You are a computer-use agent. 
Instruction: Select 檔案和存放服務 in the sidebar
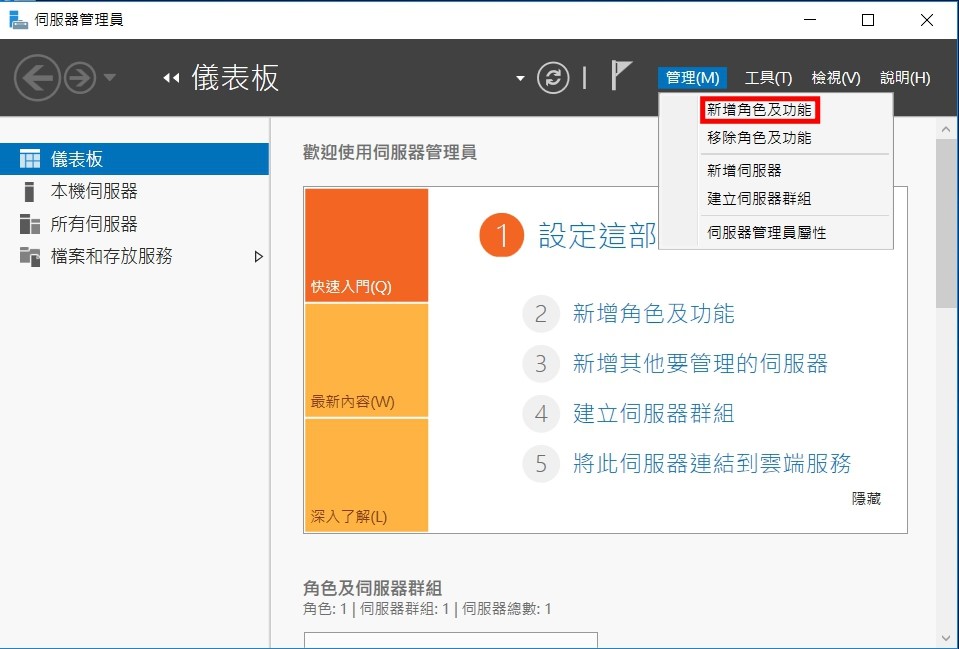point(135,256)
